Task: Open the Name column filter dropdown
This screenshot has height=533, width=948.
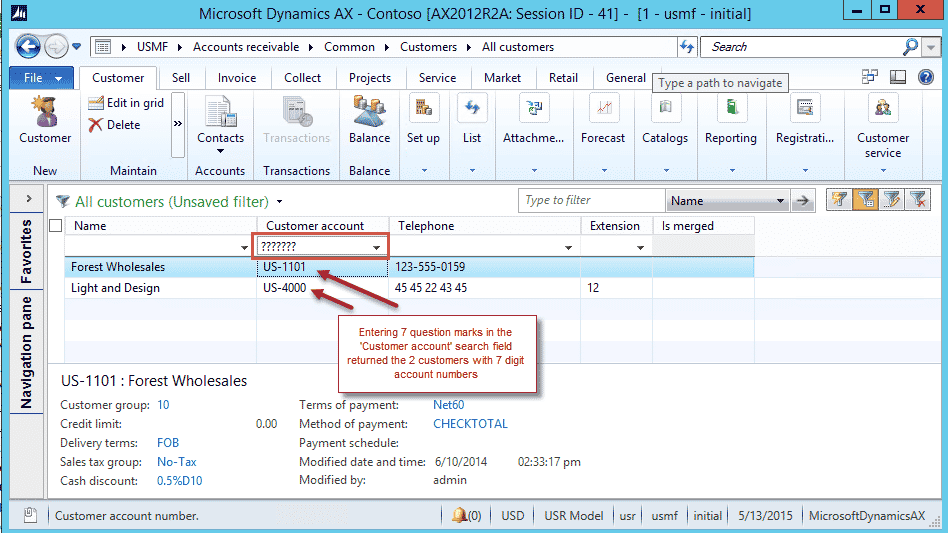Action: pyautogui.click(x=244, y=247)
